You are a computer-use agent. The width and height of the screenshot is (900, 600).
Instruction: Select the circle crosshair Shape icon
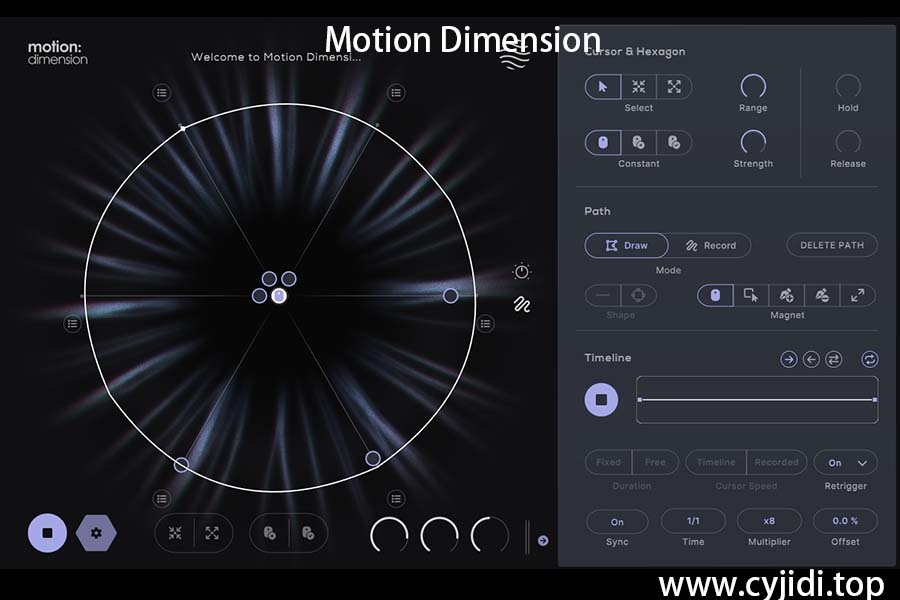coord(638,295)
